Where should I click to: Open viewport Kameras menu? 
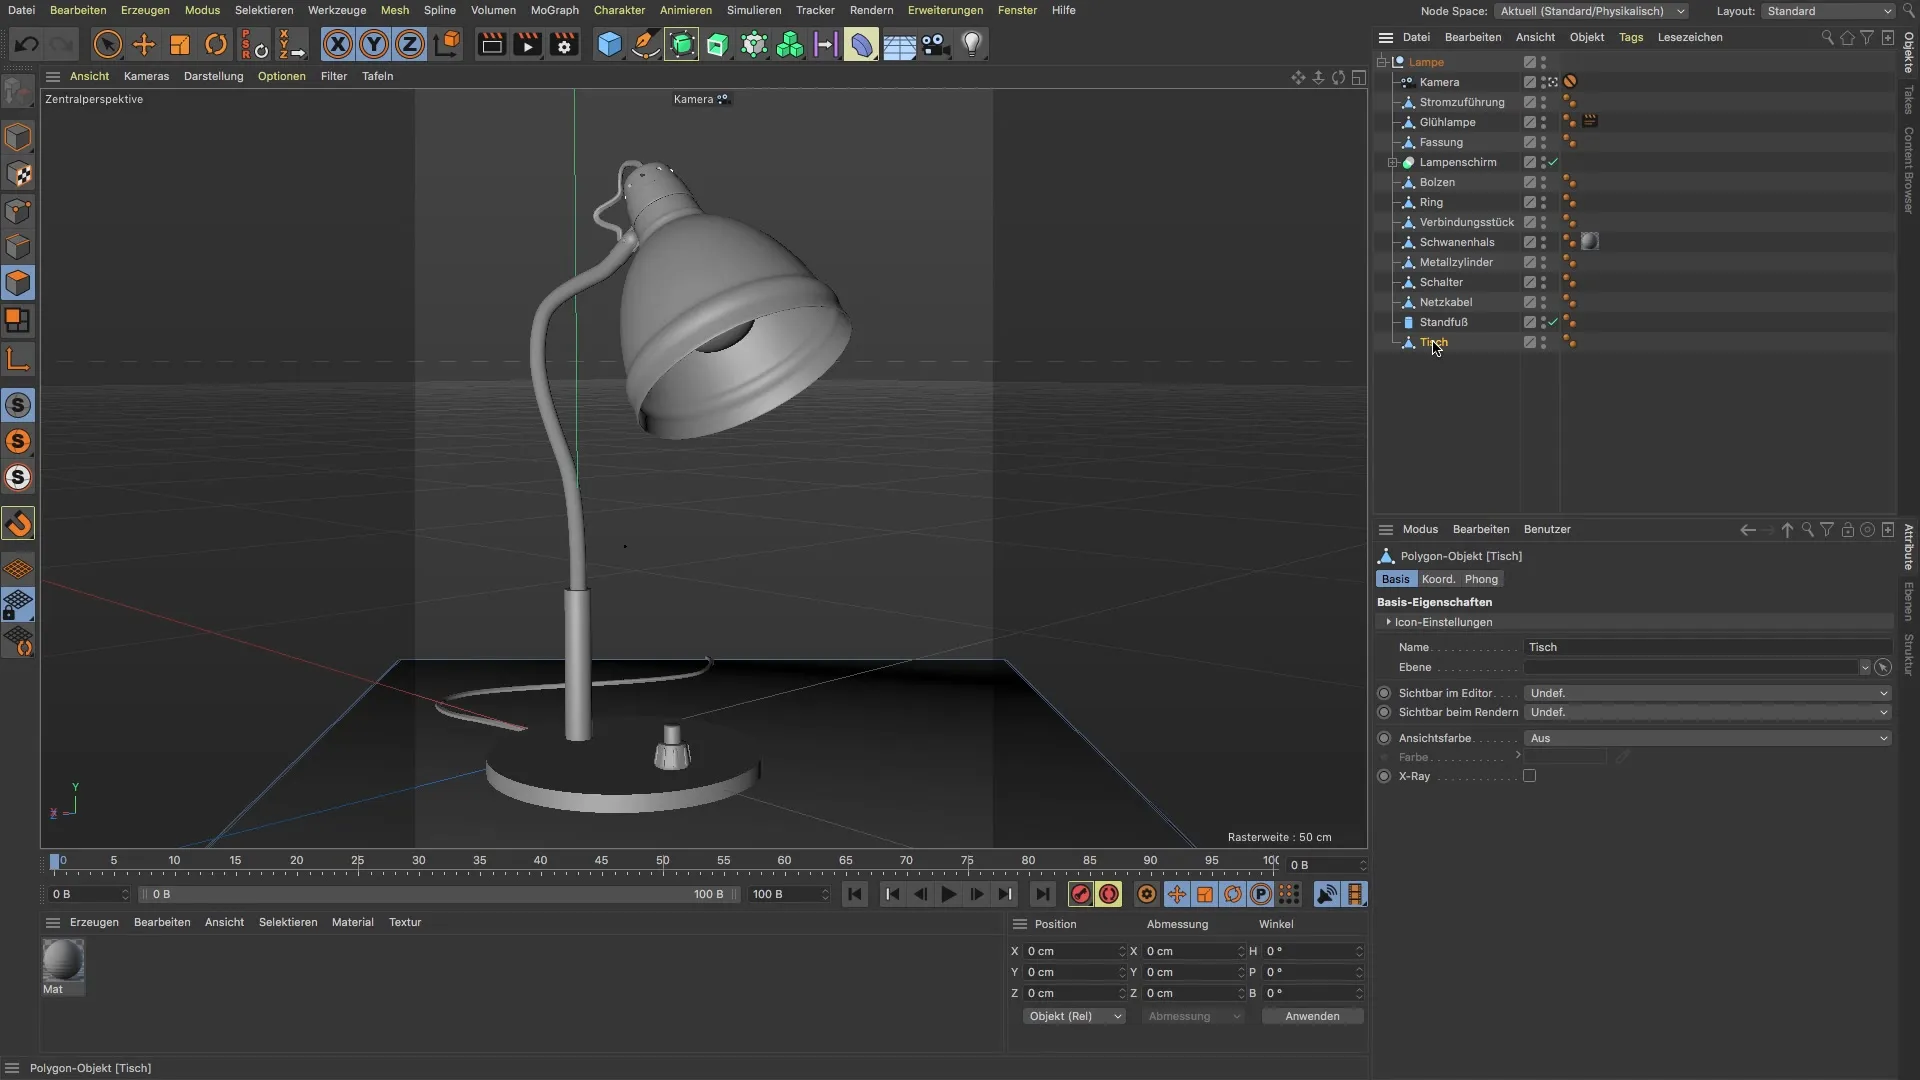(146, 76)
